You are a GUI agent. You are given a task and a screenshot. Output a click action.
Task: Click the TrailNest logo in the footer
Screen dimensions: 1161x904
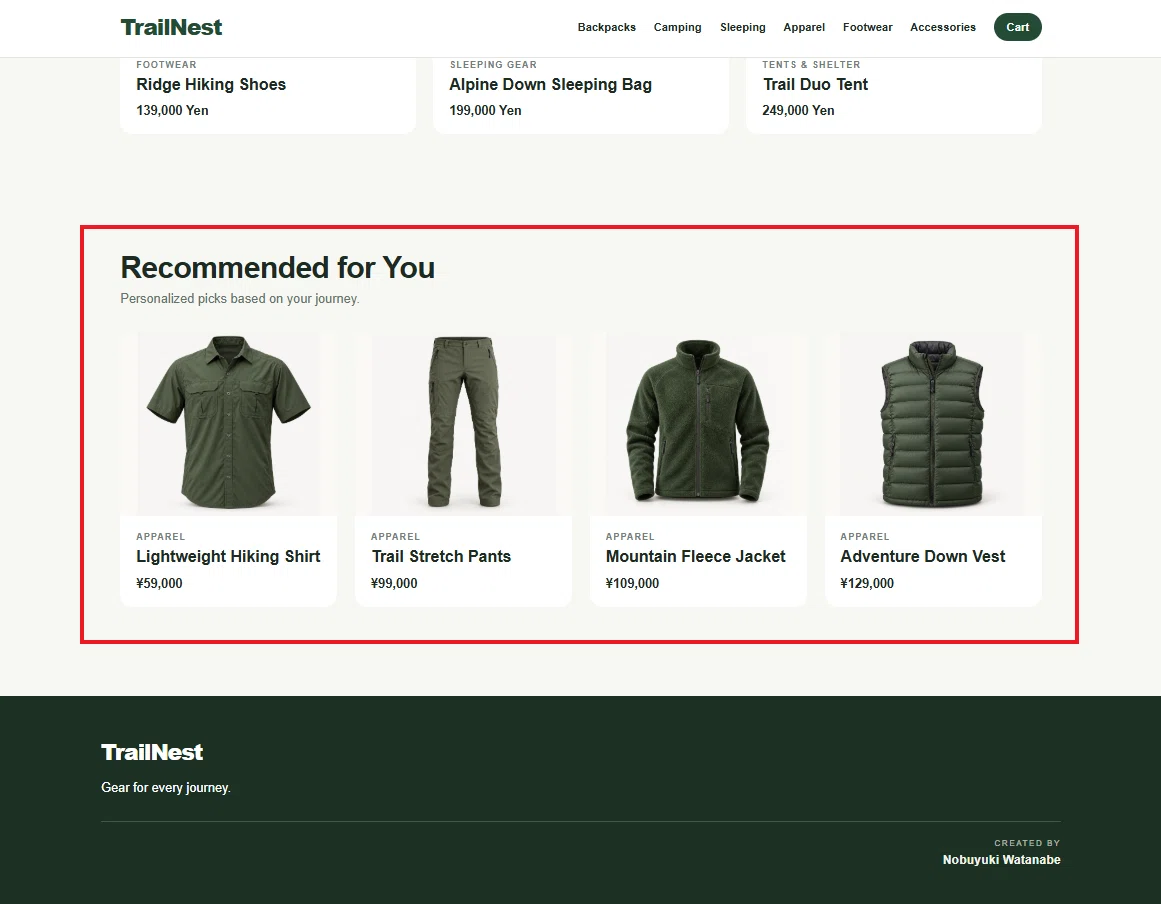pos(152,752)
